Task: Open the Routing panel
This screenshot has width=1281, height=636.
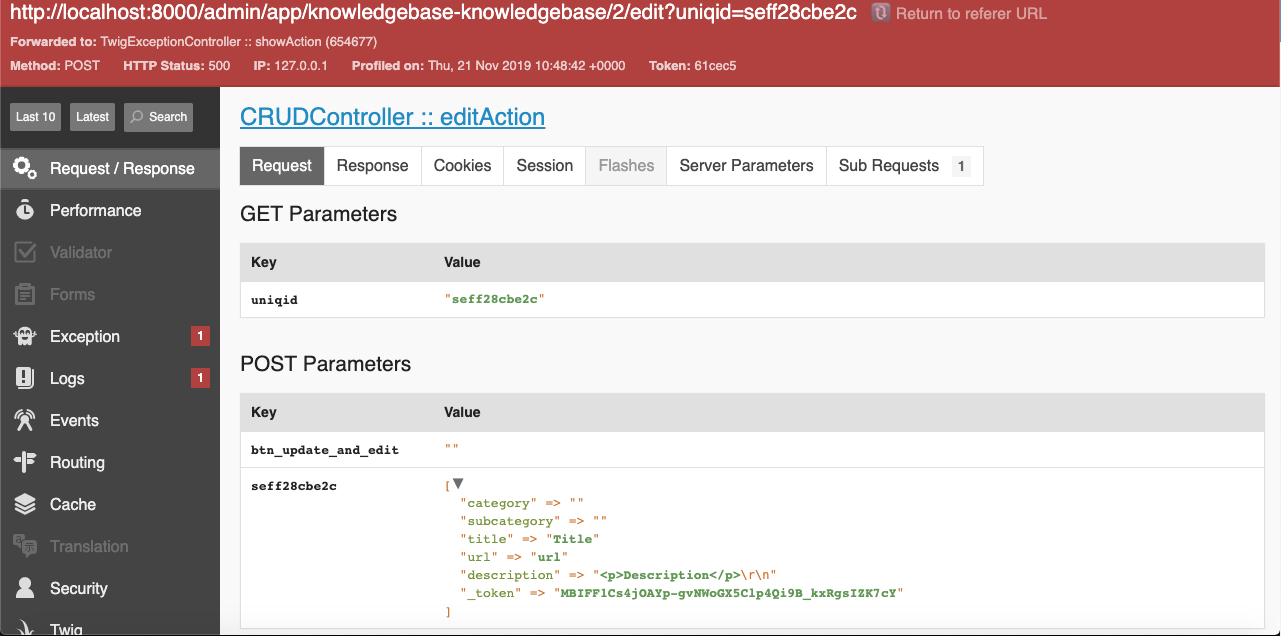Action: (110, 462)
